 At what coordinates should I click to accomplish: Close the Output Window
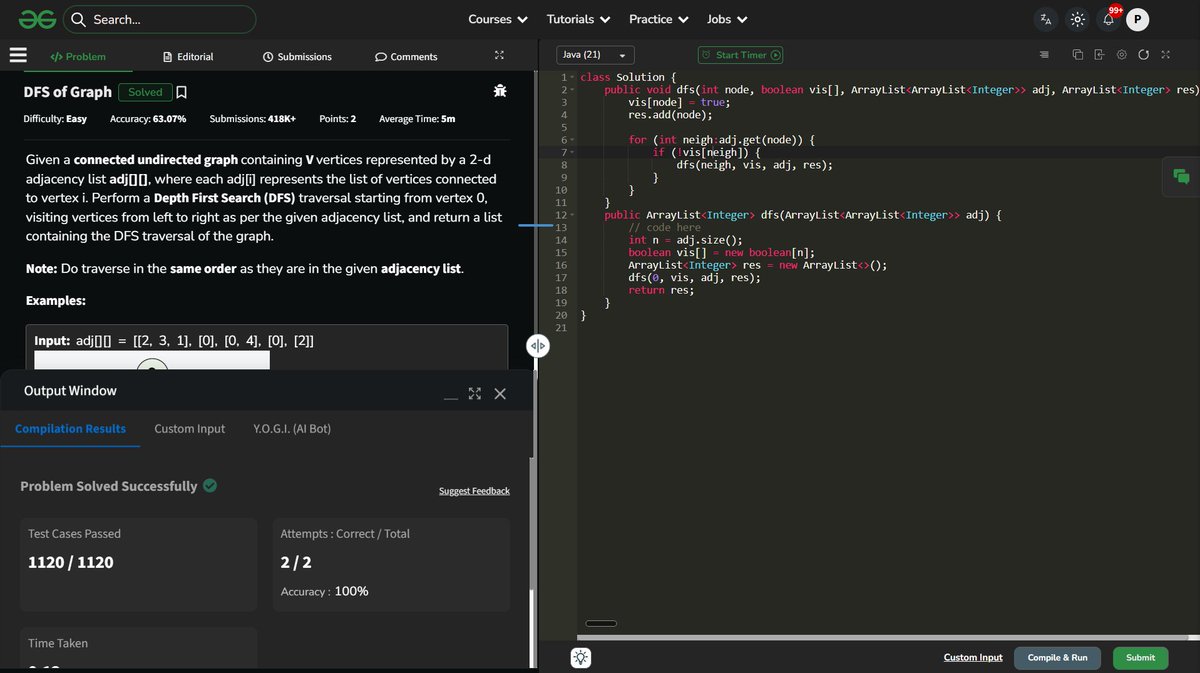(x=500, y=394)
